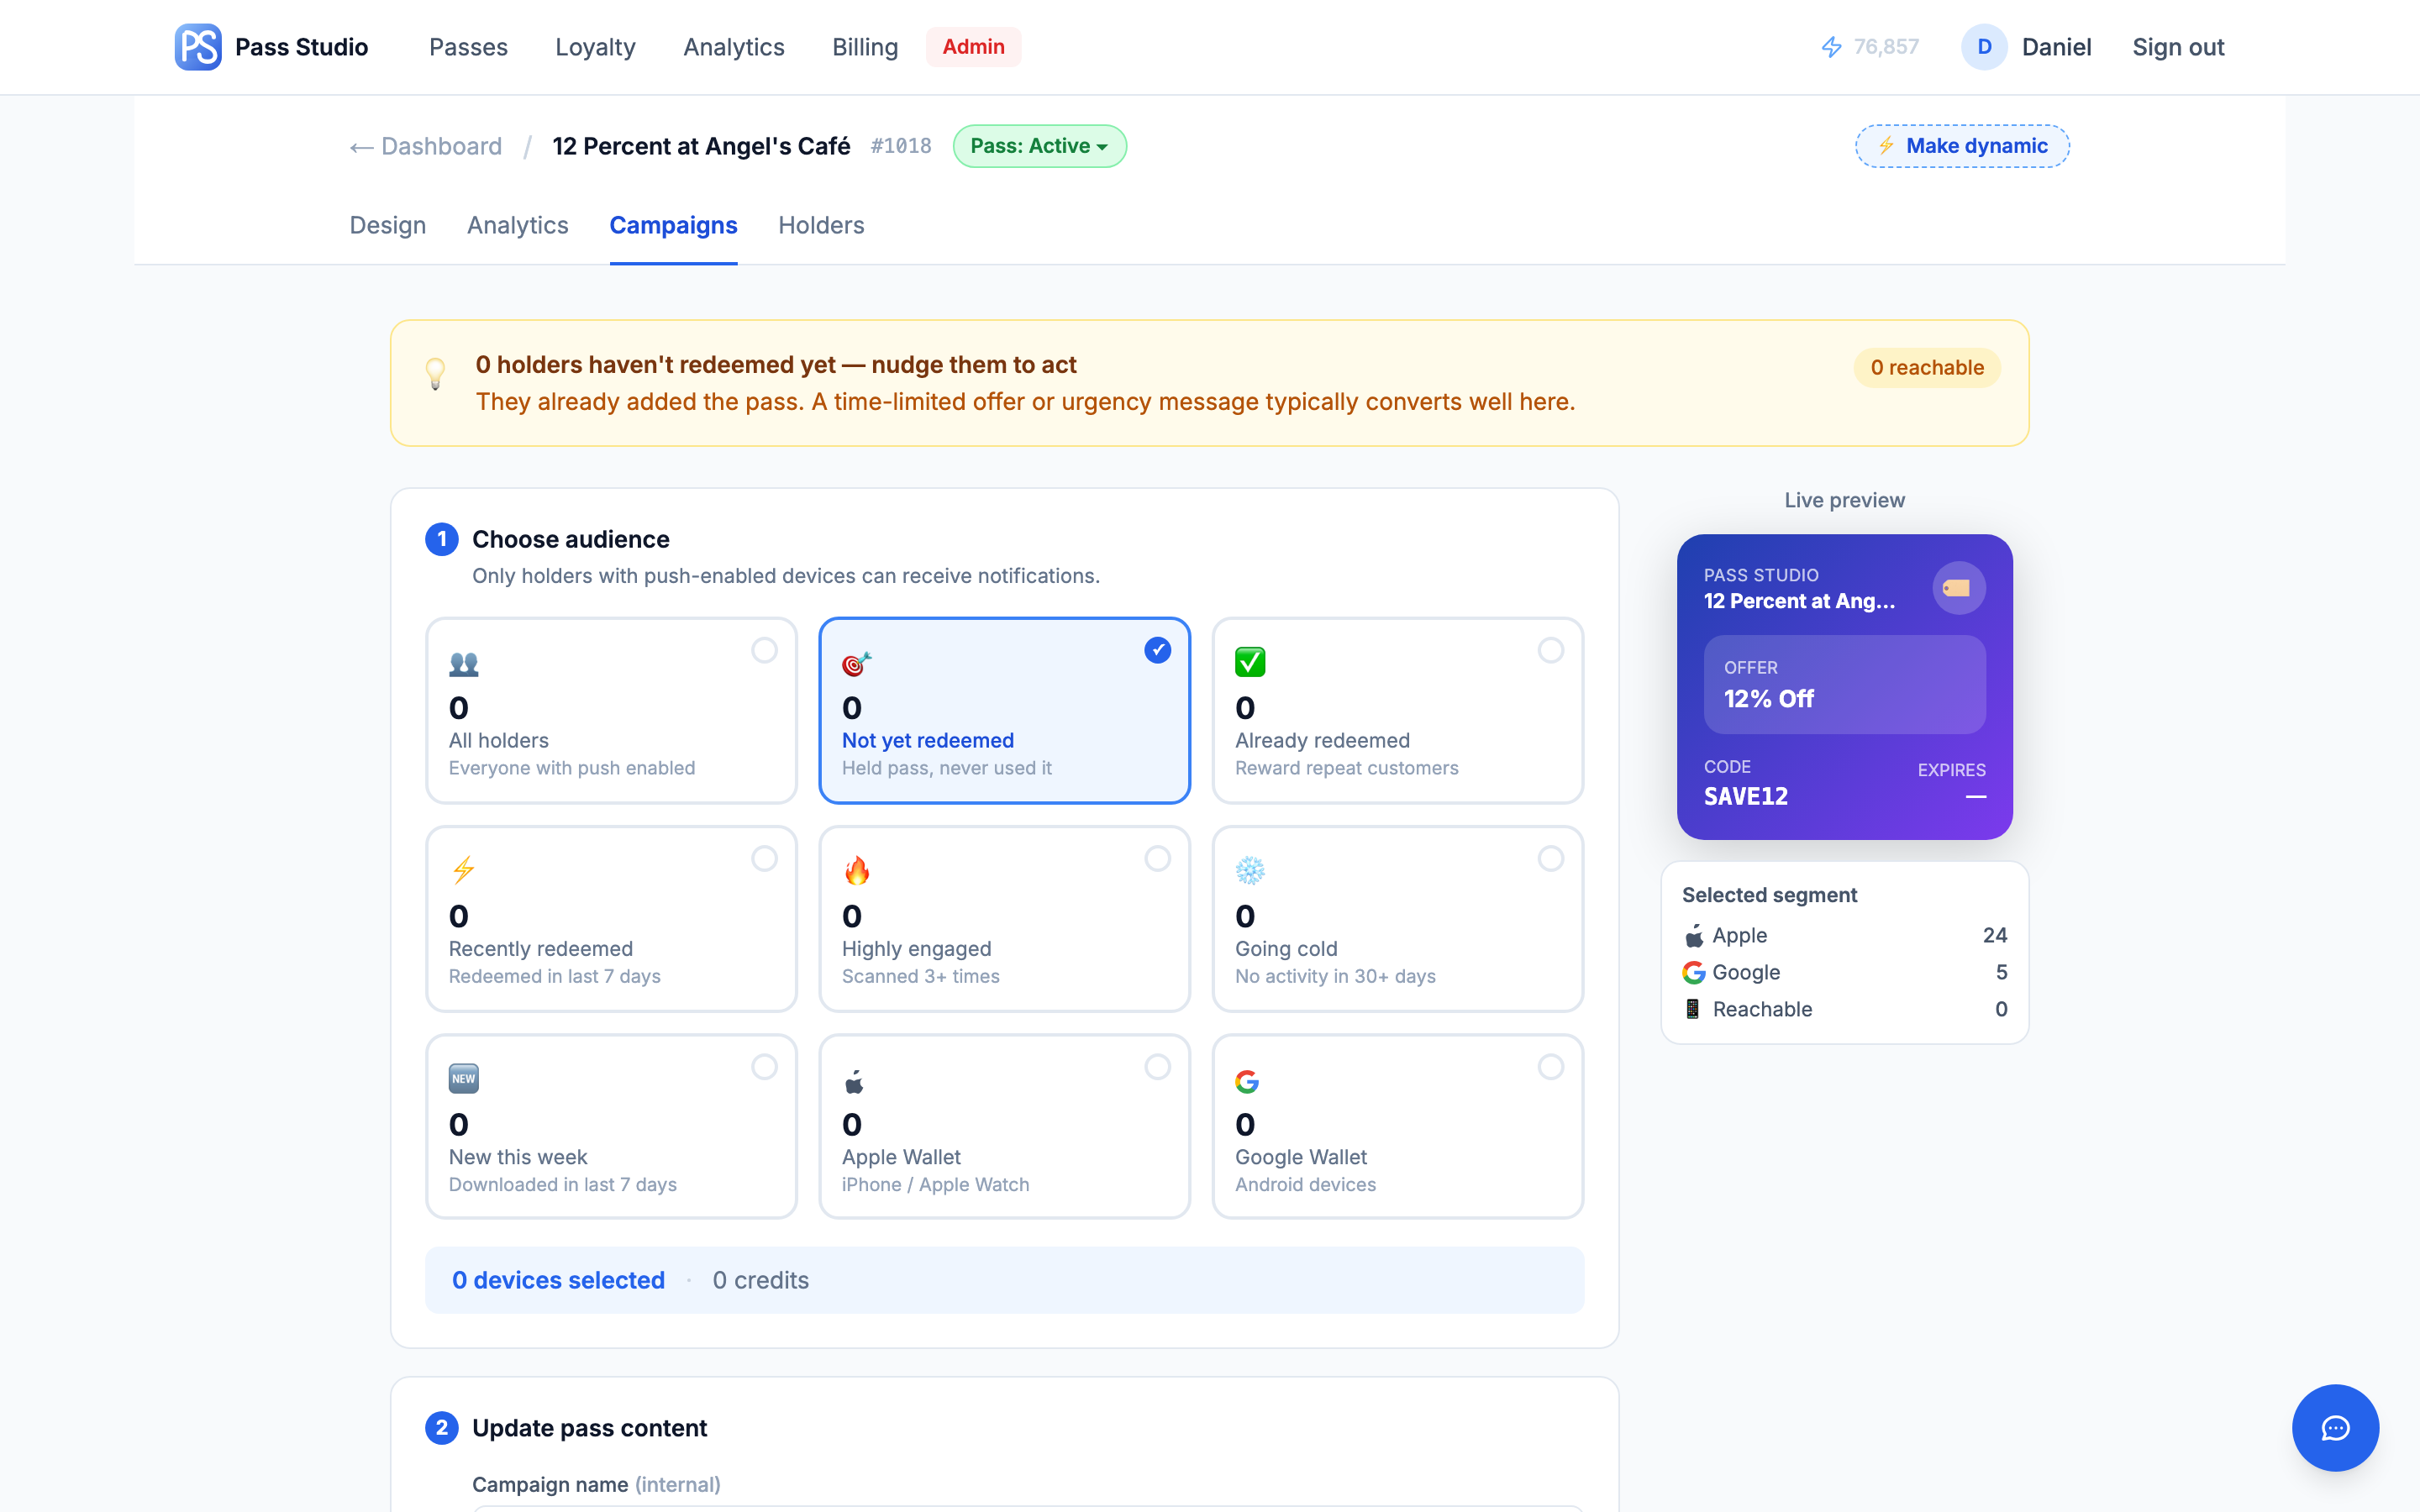This screenshot has height=1512, width=2420.
Task: Click the 0 credits text
Action: click(760, 1280)
